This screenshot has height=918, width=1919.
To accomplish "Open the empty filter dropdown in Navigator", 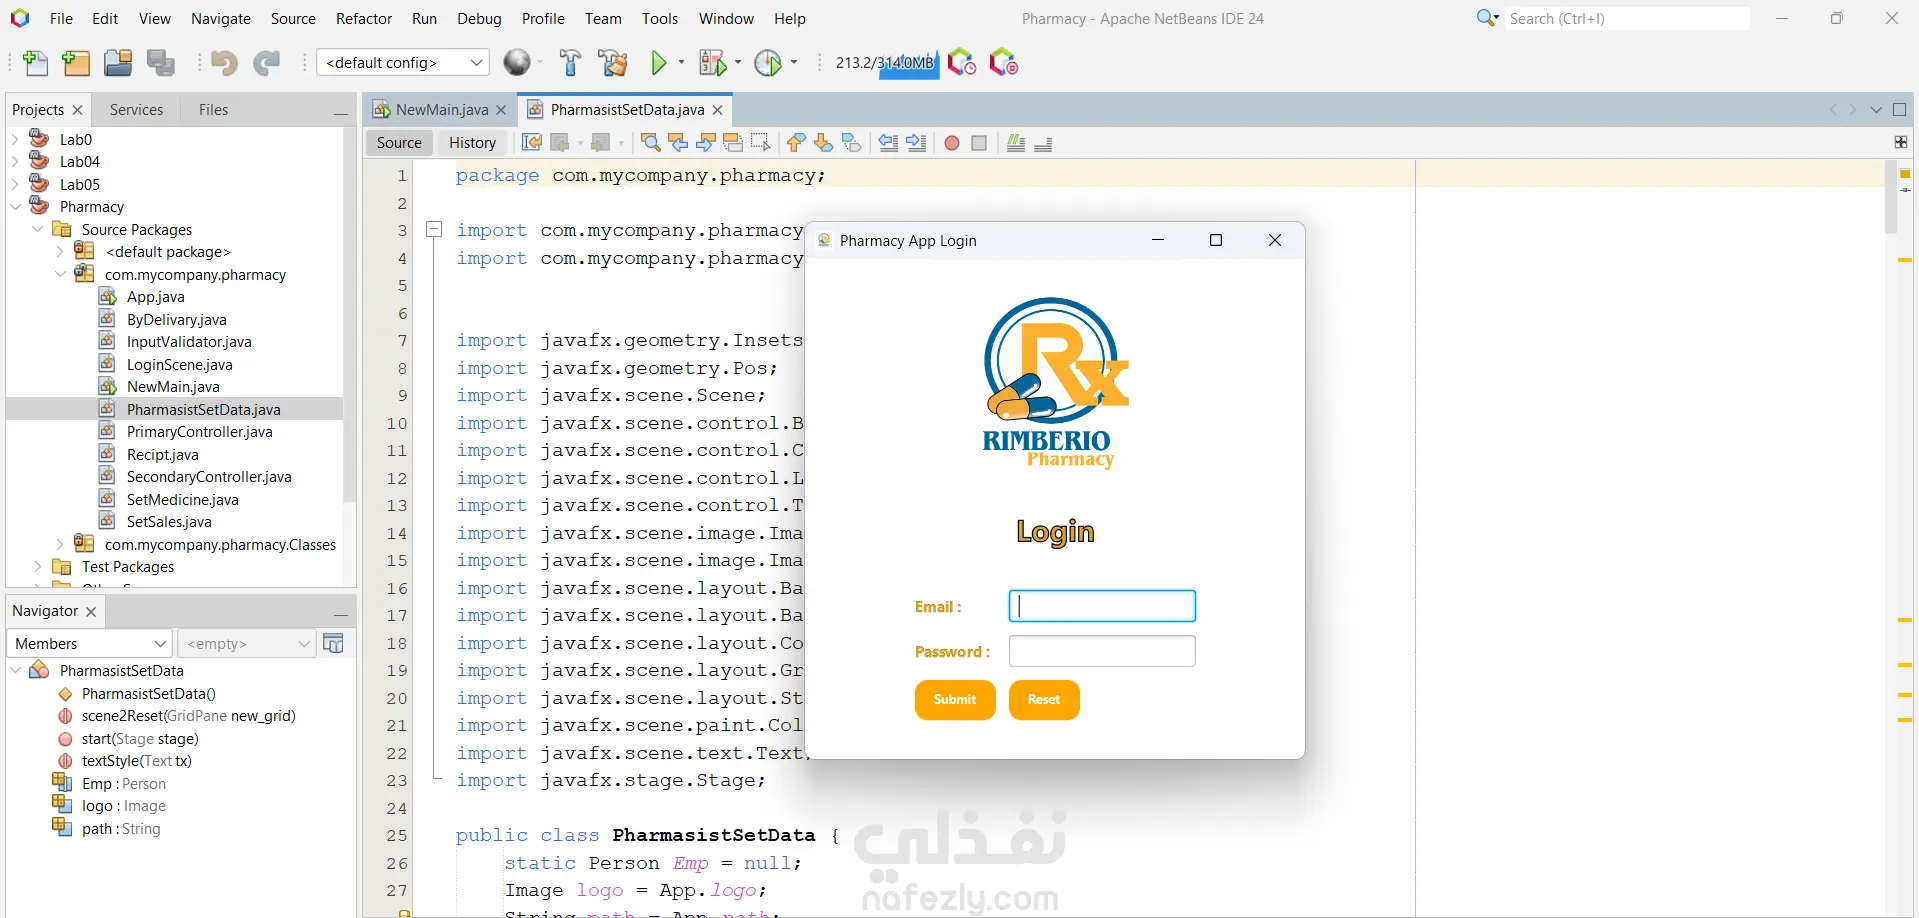I will tap(247, 643).
